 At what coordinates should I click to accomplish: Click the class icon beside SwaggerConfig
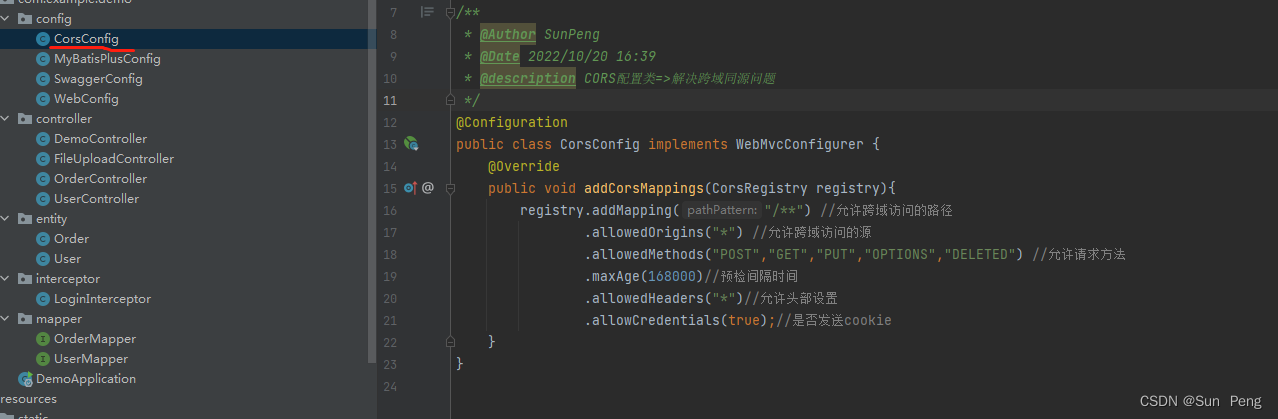pyautogui.click(x=43, y=79)
